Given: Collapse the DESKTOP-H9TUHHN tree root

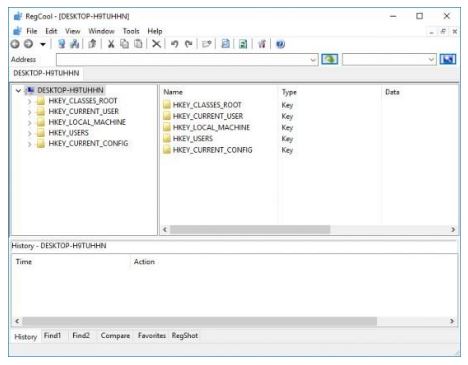Looking at the screenshot, I should (x=18, y=90).
